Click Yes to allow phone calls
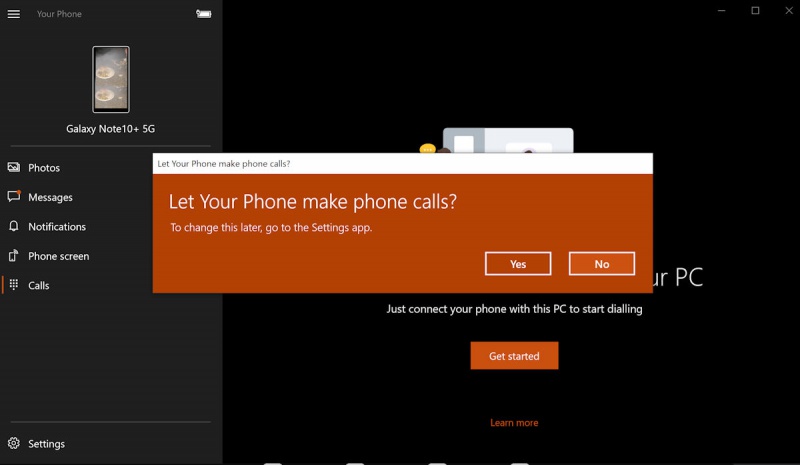Screen dimensions: 800x465 [x=518, y=264]
